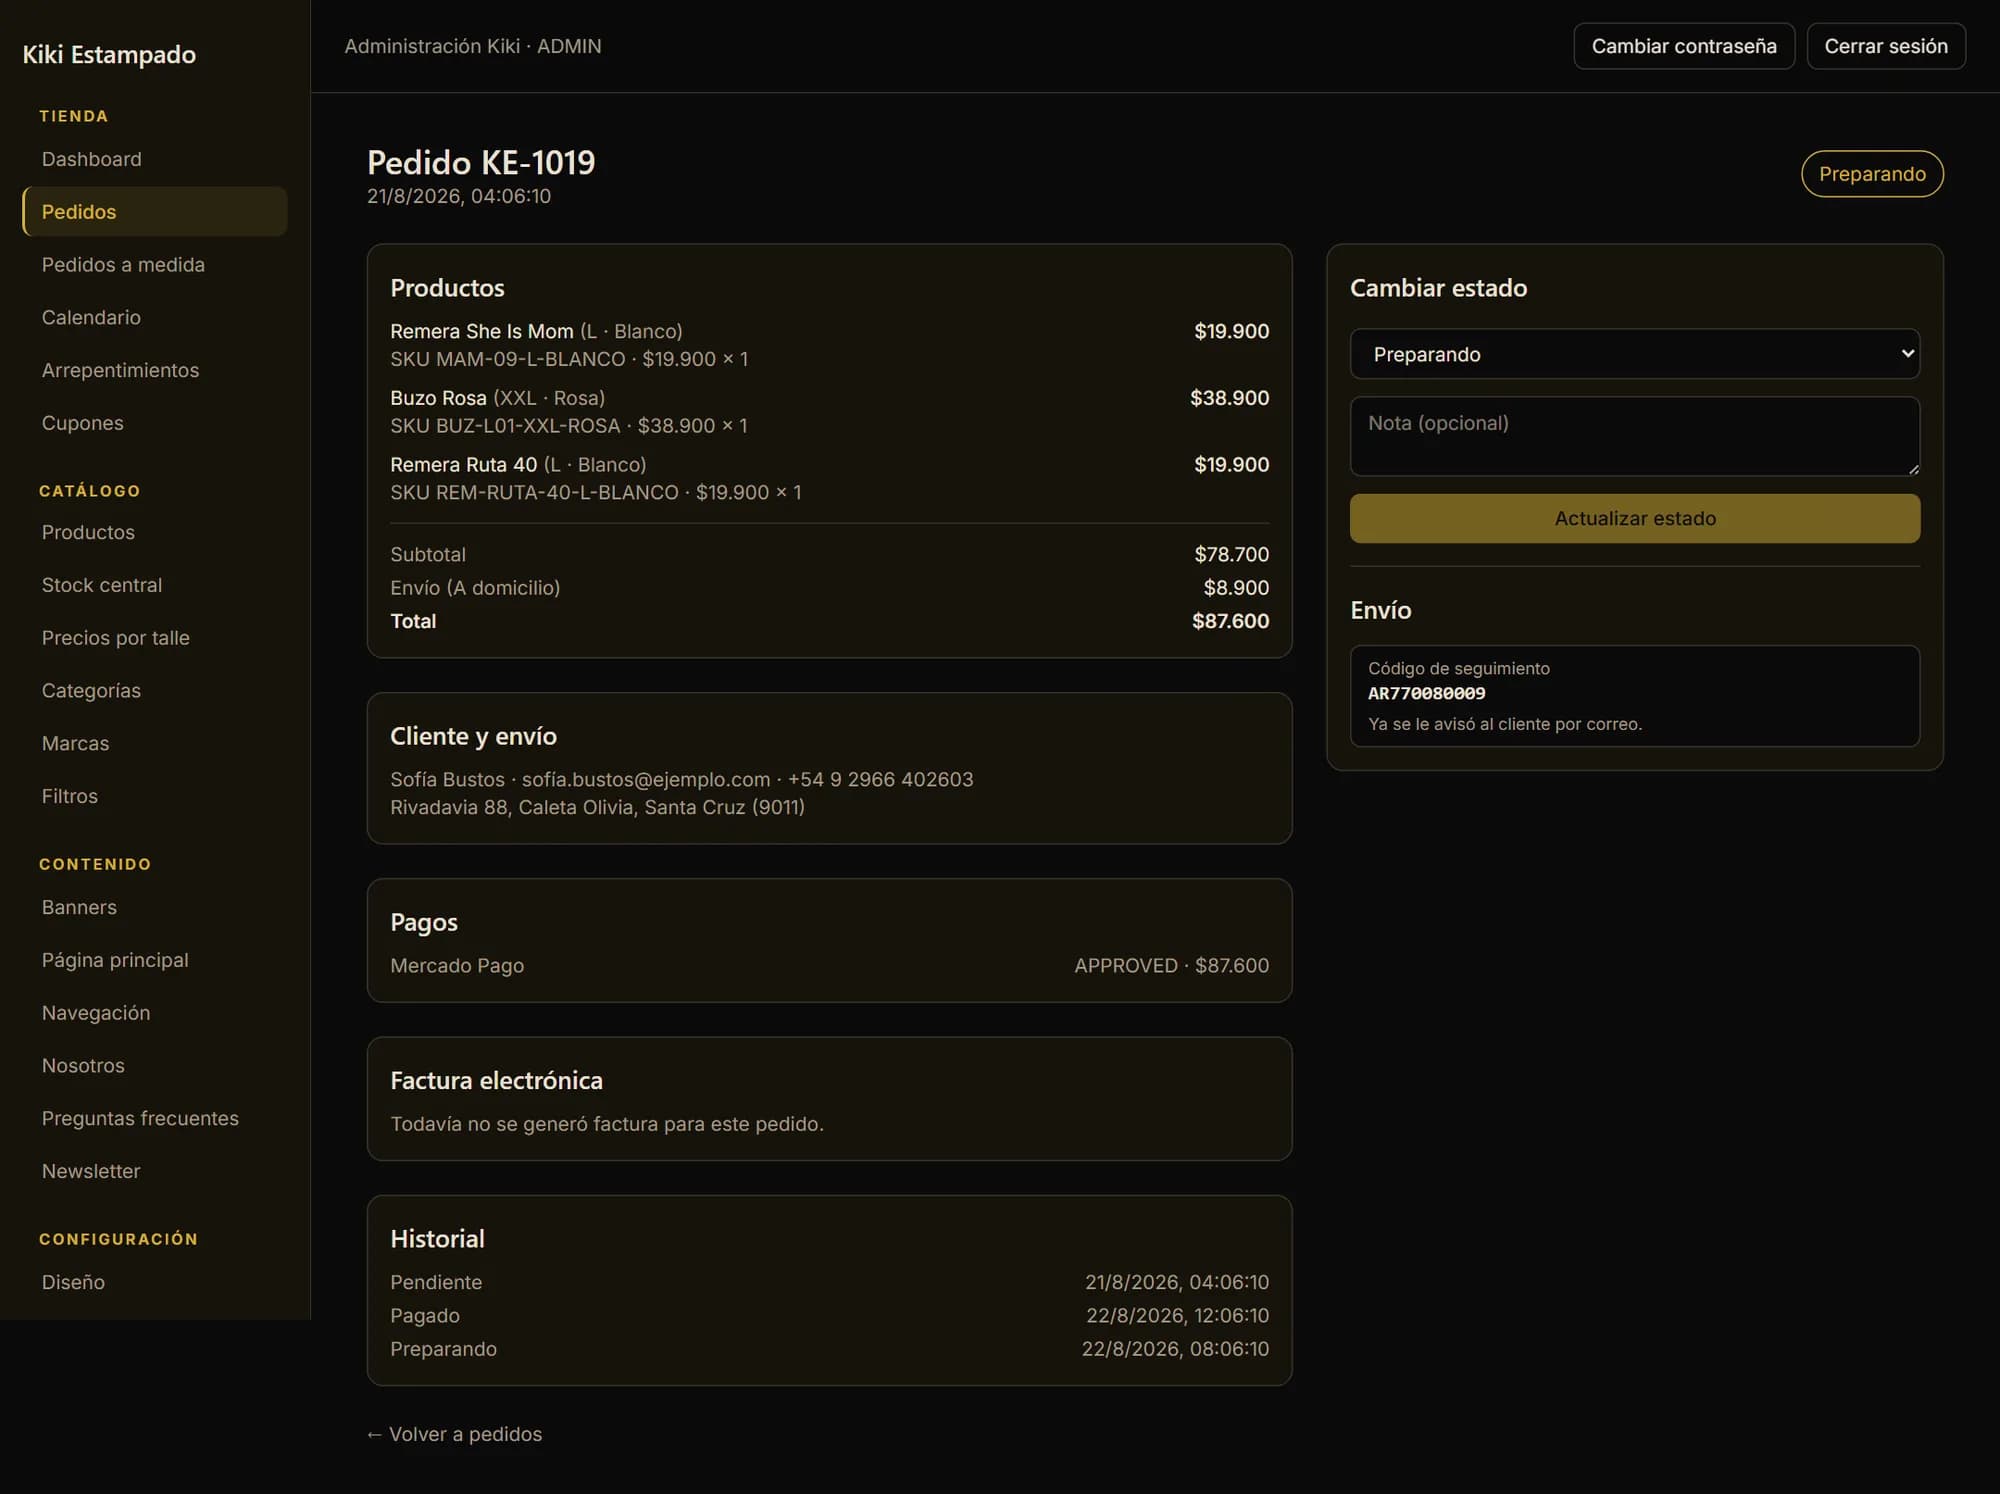2000x1494 pixels.
Task: Go to Pedidos a medida
Action: point(154,264)
